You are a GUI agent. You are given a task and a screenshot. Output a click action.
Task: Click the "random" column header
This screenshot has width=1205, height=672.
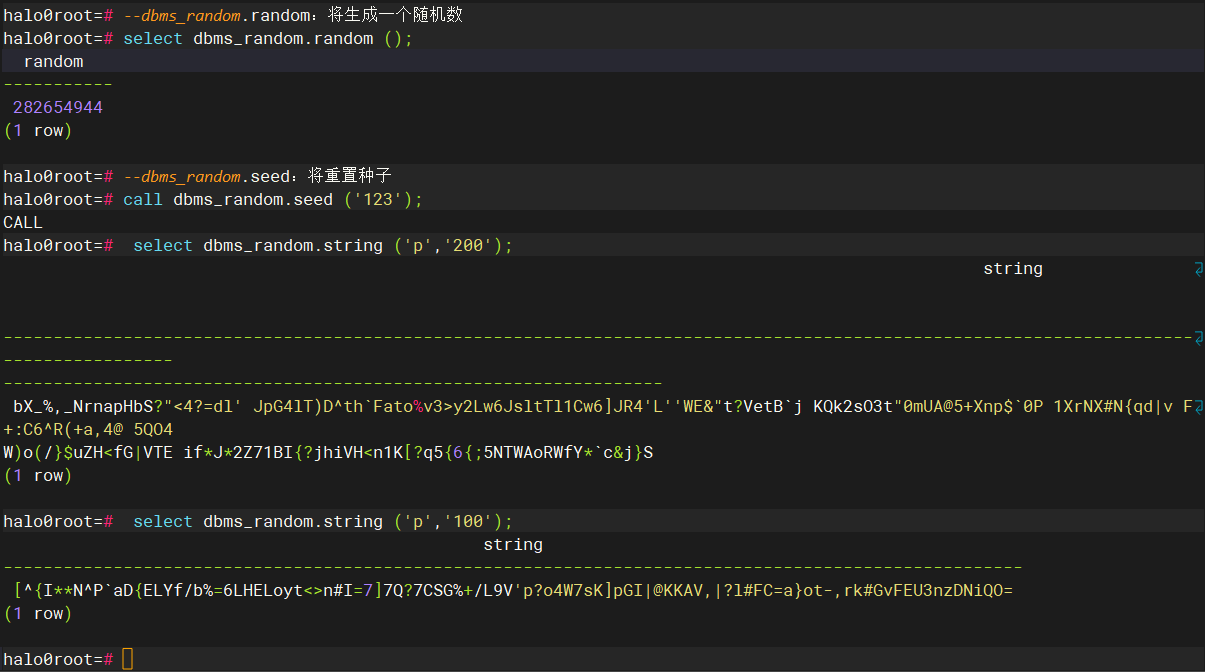click(x=53, y=61)
